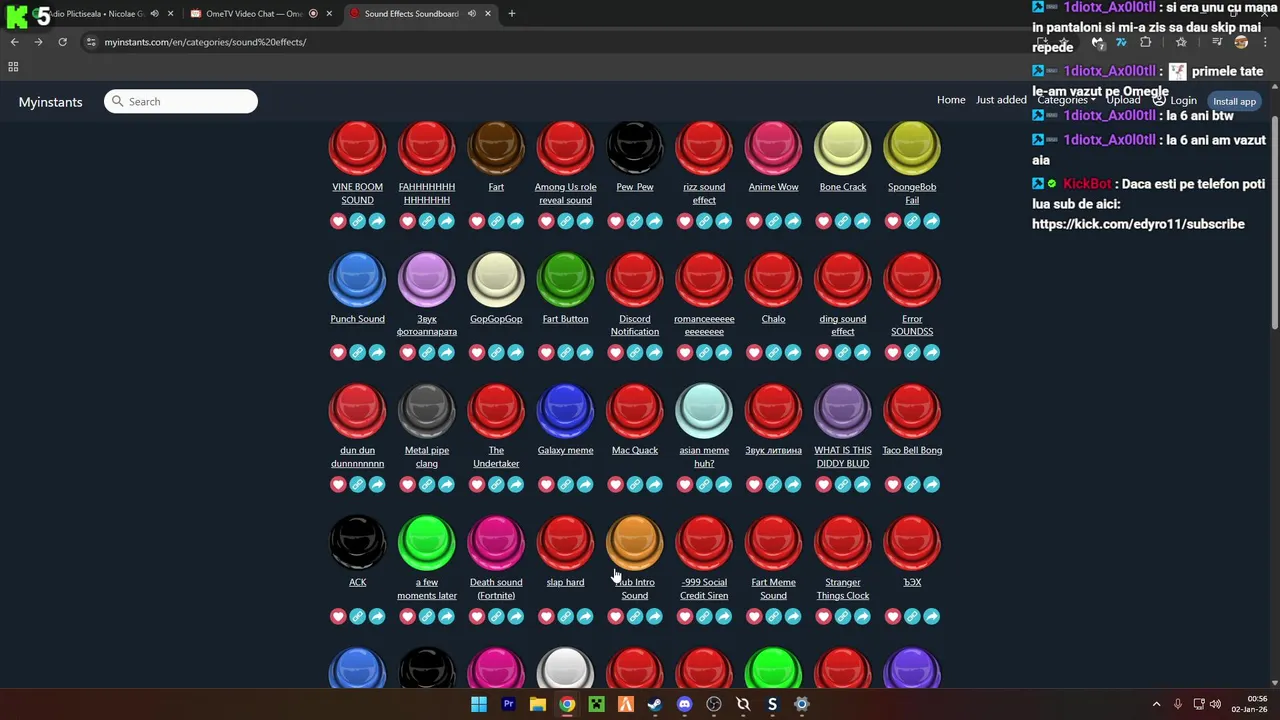Play the SpongeBob Fail sound button
Viewport: 1280px width, 720px height.
coord(912,148)
